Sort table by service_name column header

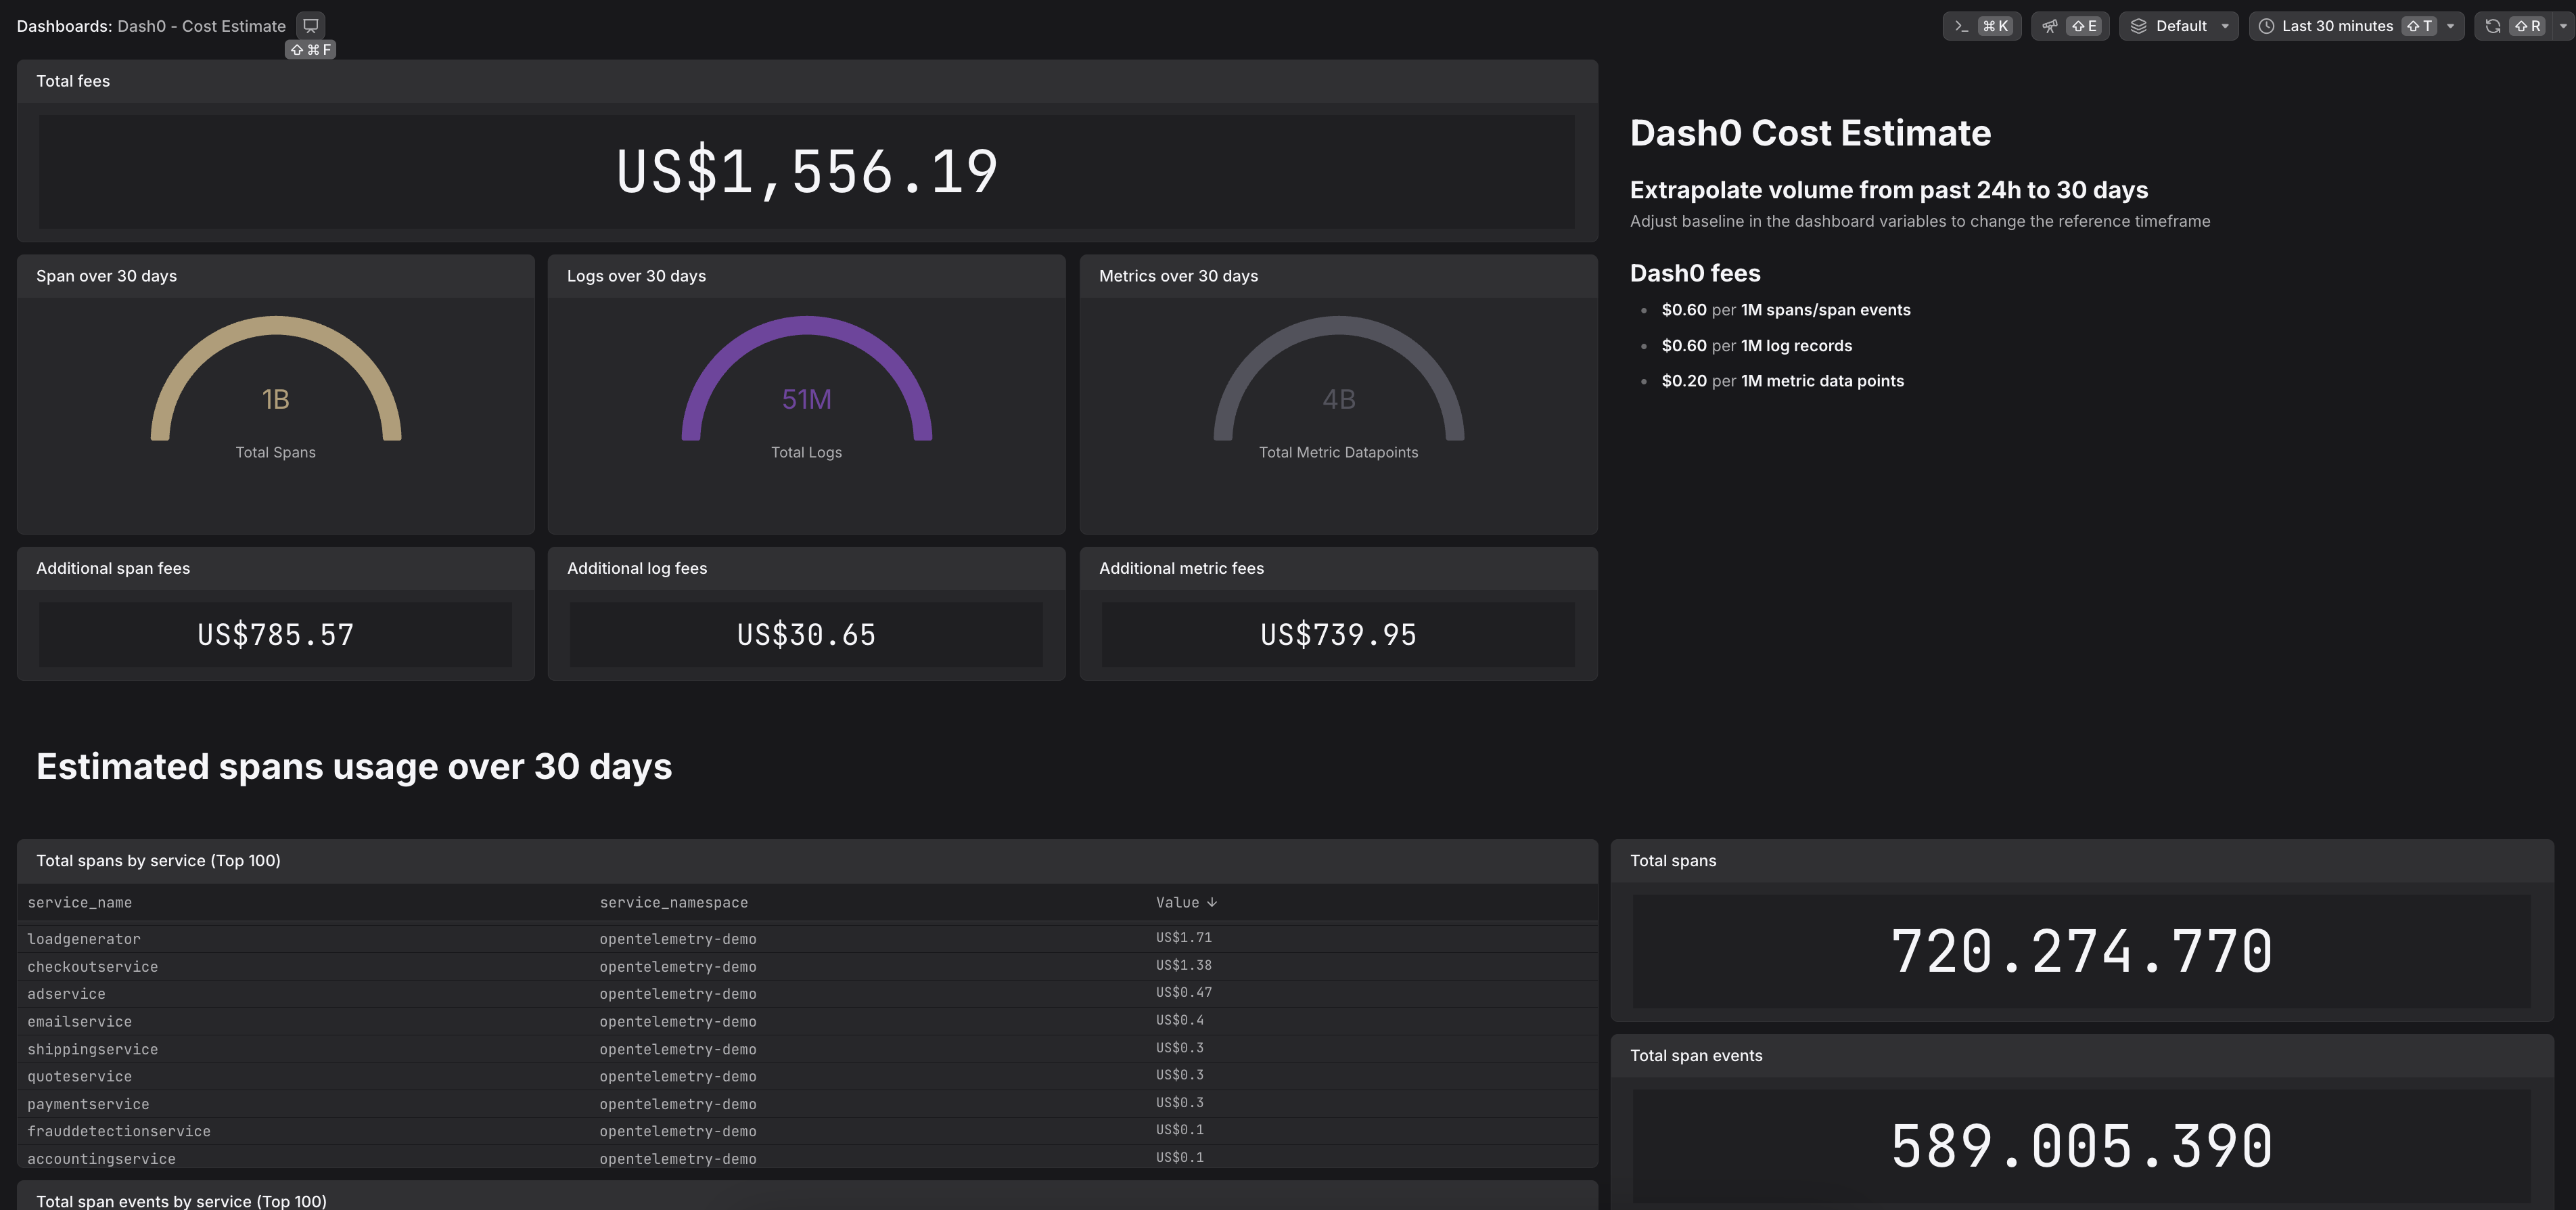click(x=80, y=902)
